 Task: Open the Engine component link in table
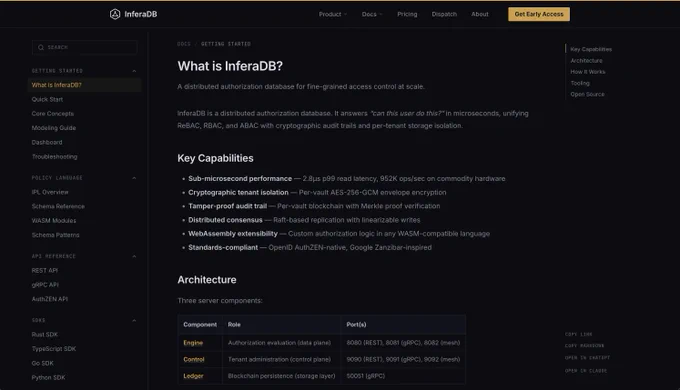193,343
